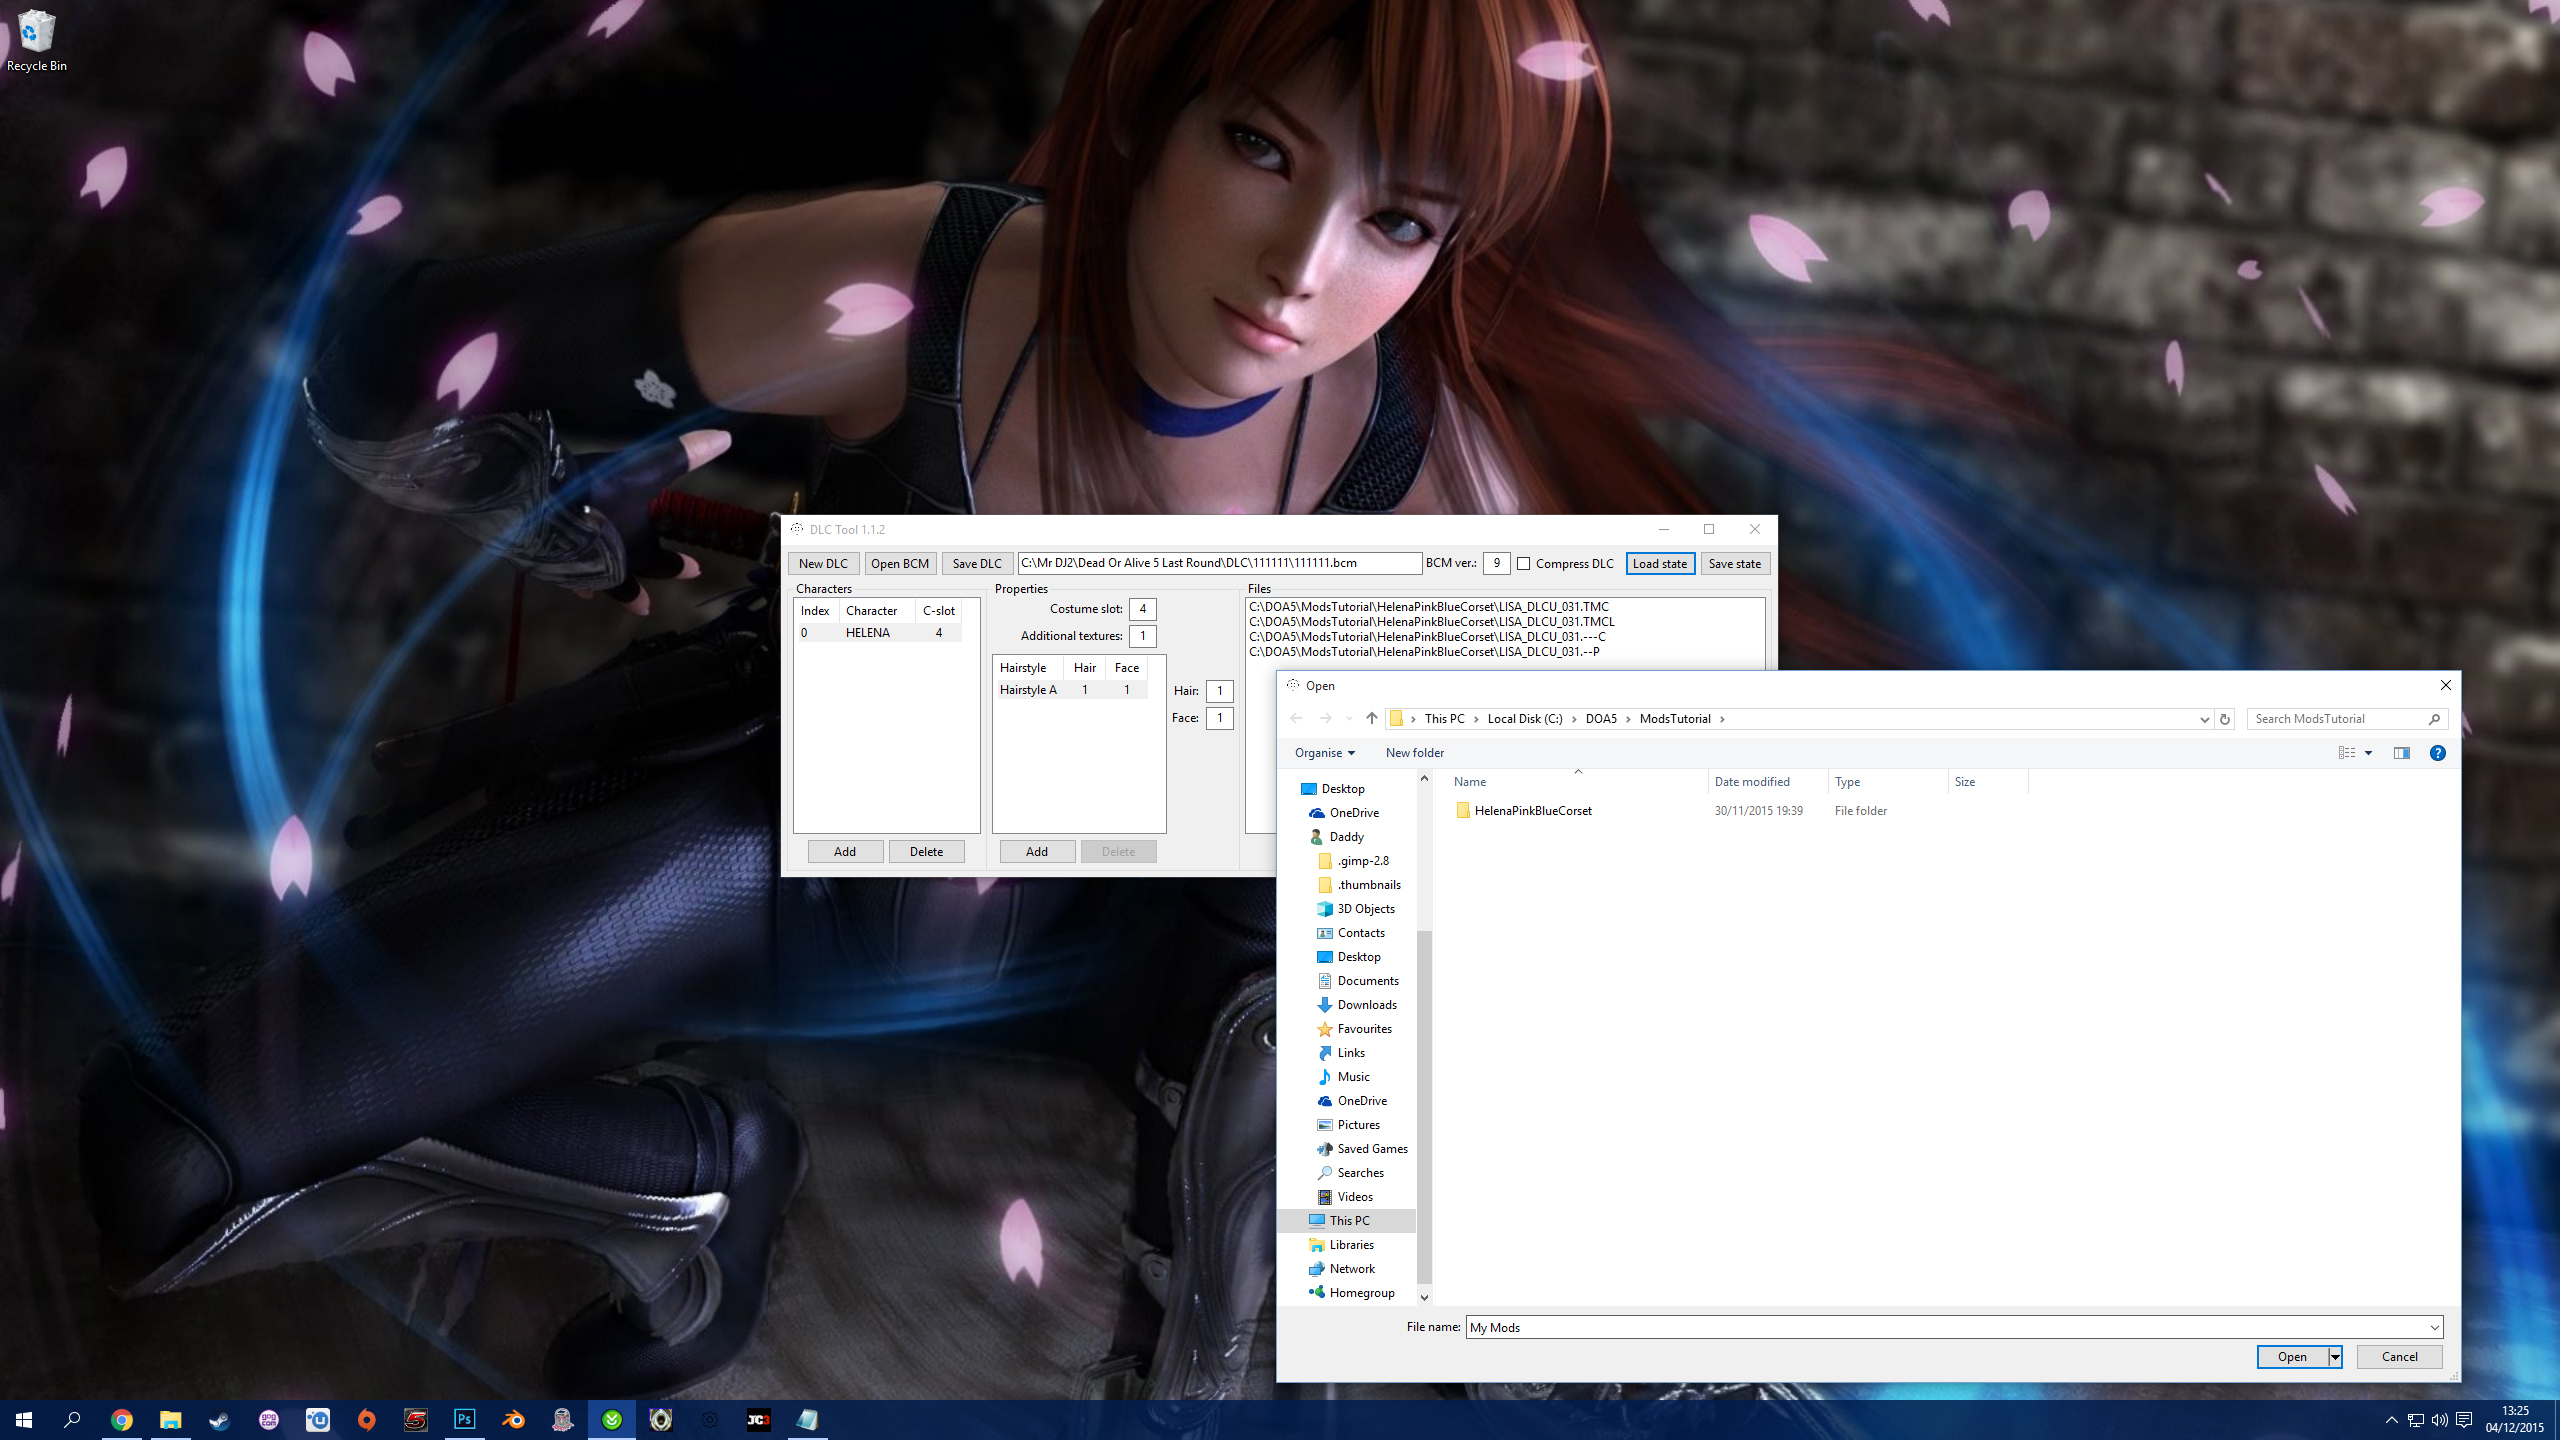The image size is (2560, 1440).
Task: Select the HelenaPinkBlueCorset folder
Action: [x=1532, y=811]
